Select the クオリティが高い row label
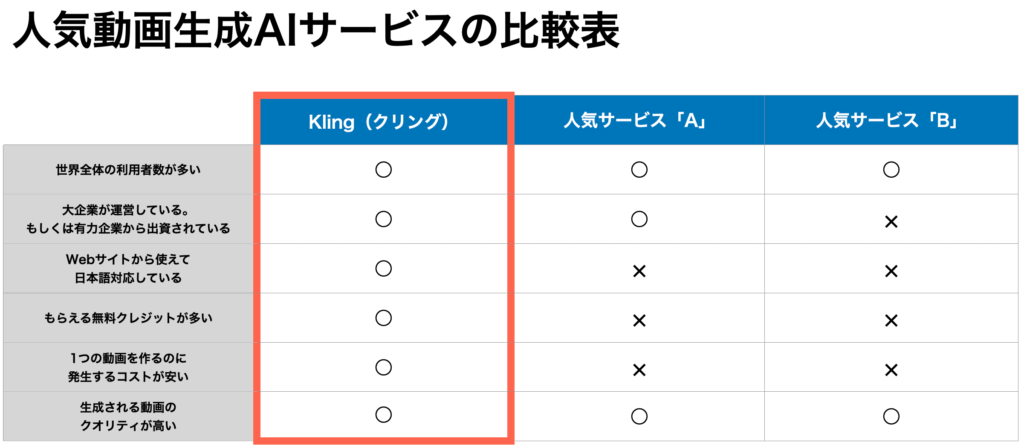Screen dimensions: 1024x445 [129, 416]
